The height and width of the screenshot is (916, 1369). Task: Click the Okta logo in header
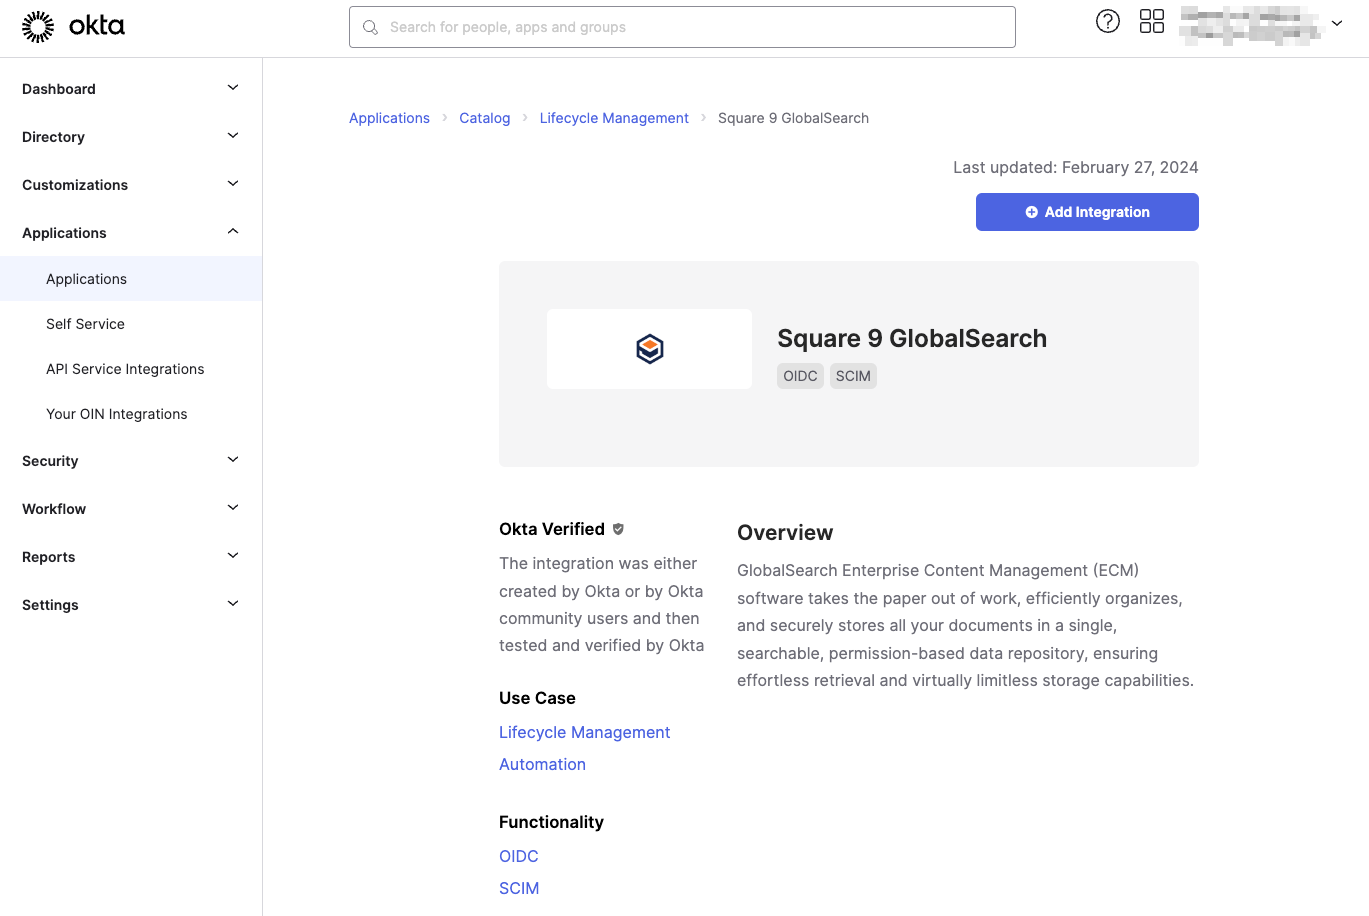tap(73, 27)
